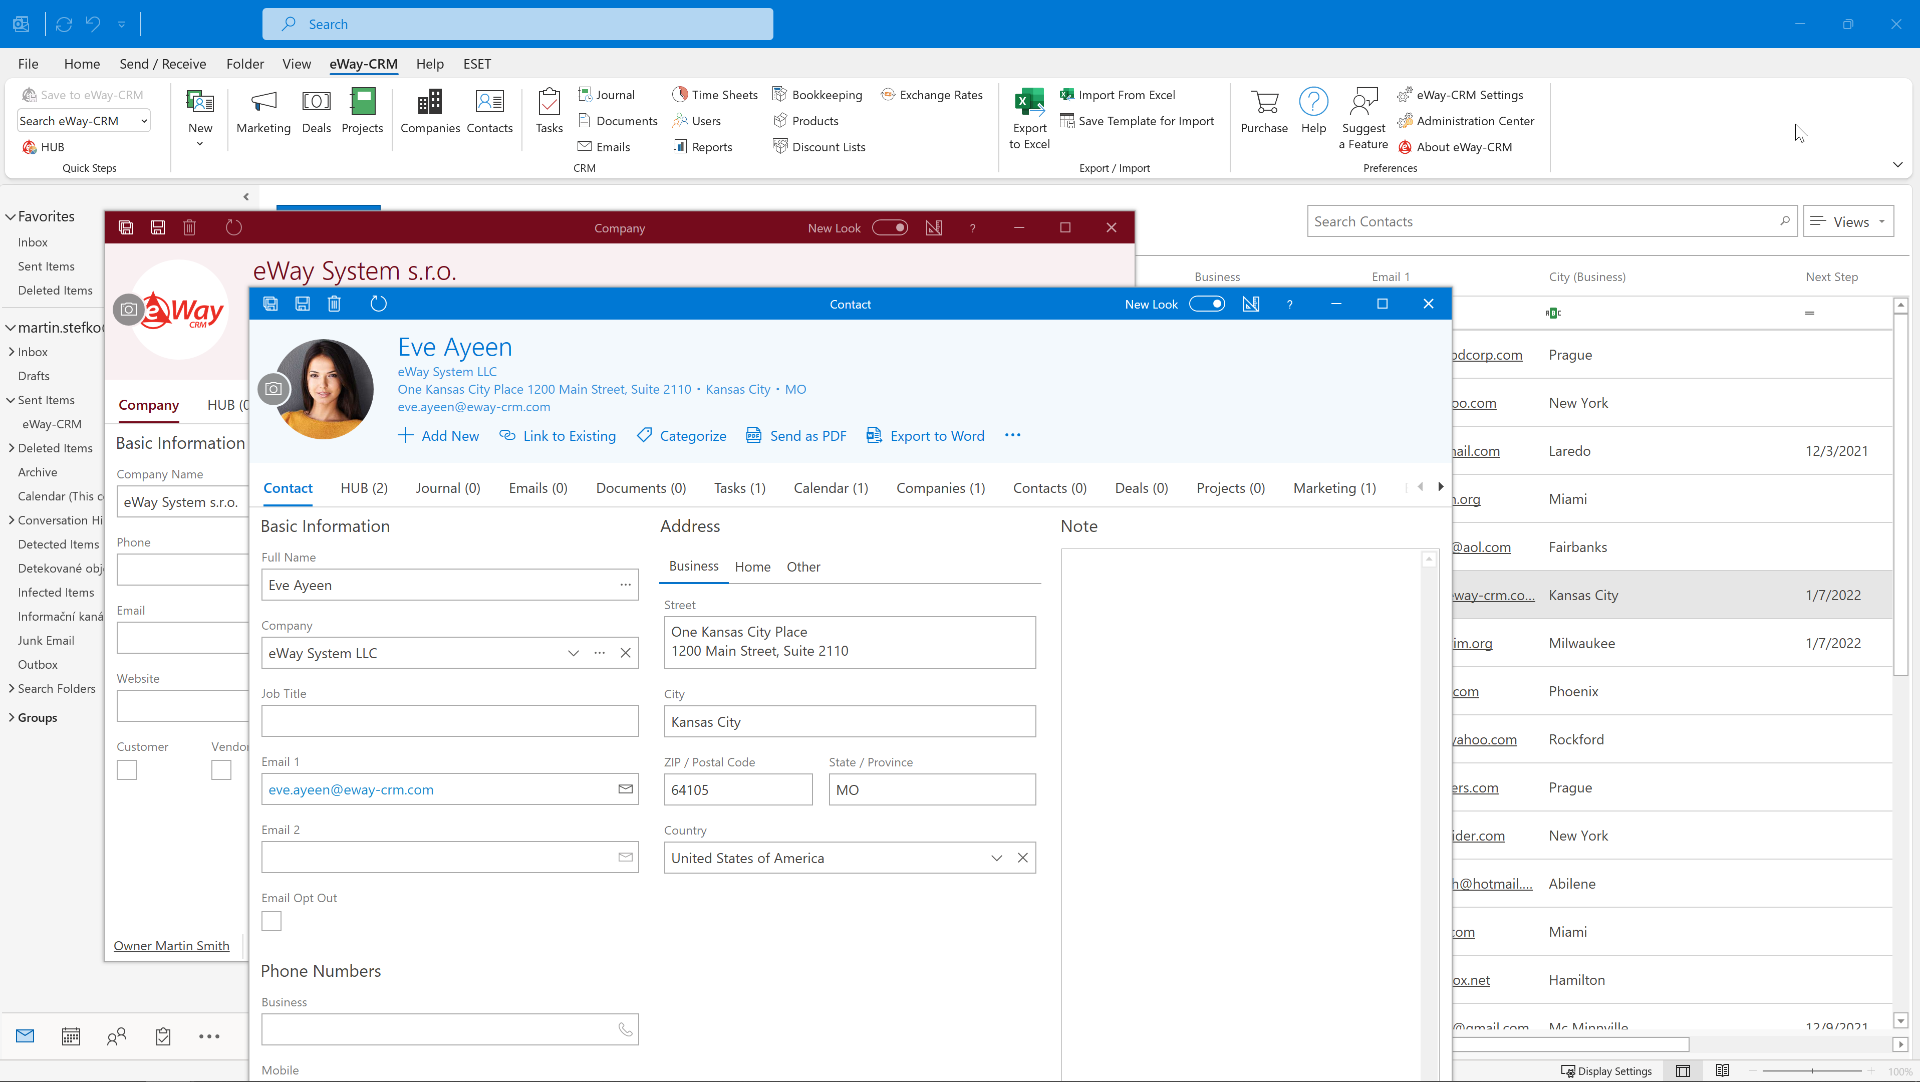The width and height of the screenshot is (1920, 1082).
Task: Switch to Home Address tab
Action: [x=752, y=565]
